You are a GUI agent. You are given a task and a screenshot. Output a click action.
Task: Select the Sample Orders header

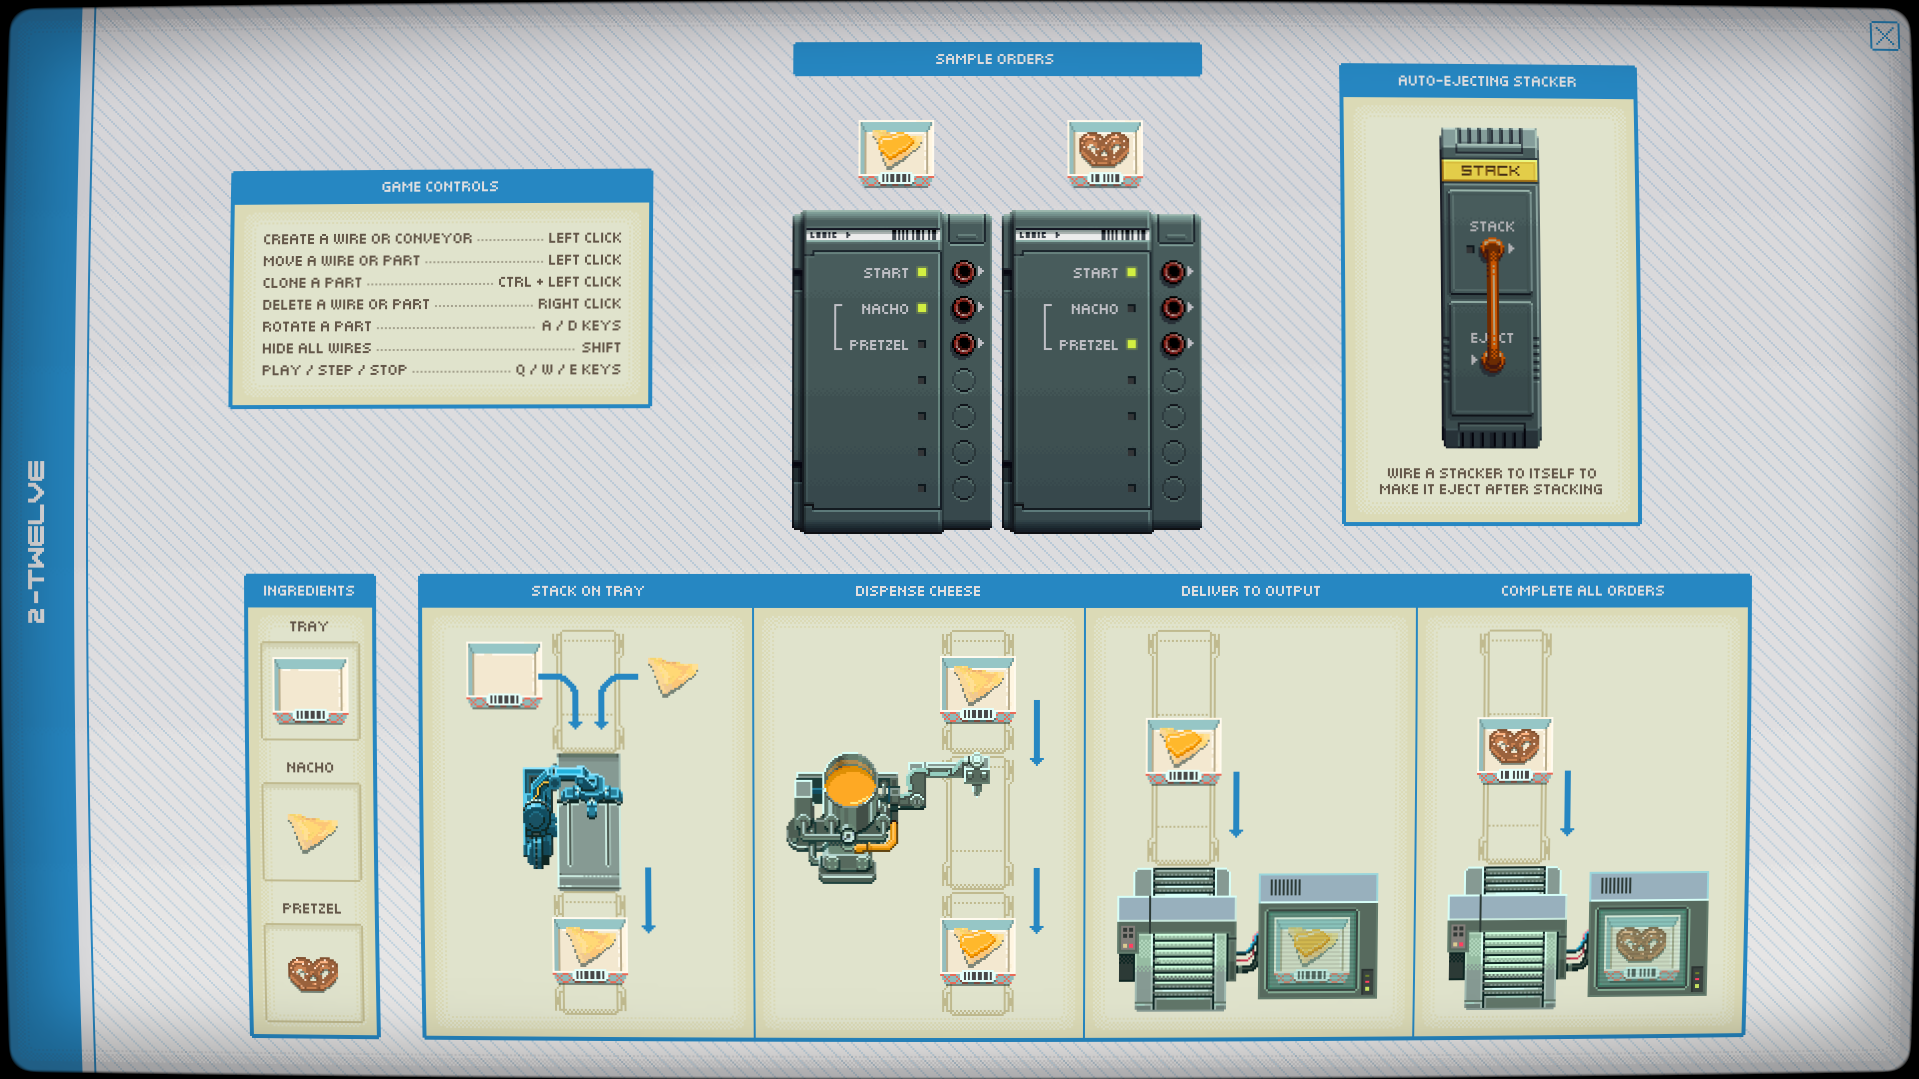[996, 59]
